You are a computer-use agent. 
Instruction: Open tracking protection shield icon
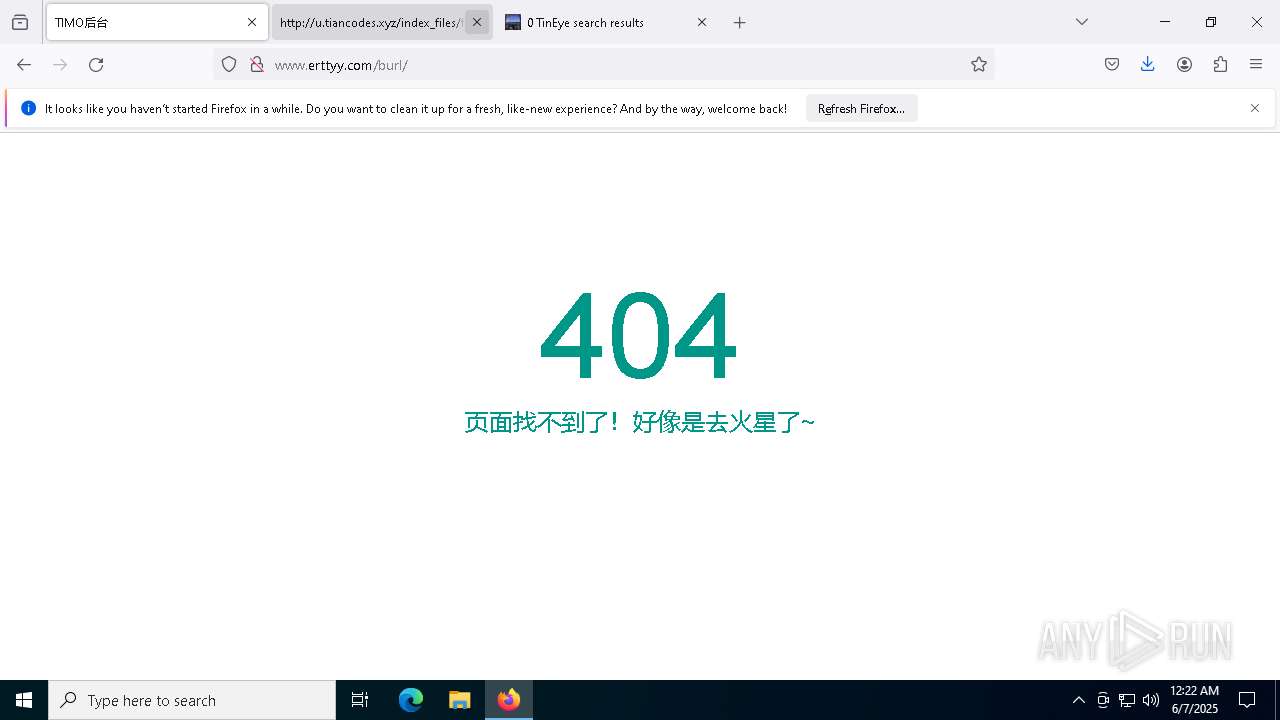click(229, 64)
